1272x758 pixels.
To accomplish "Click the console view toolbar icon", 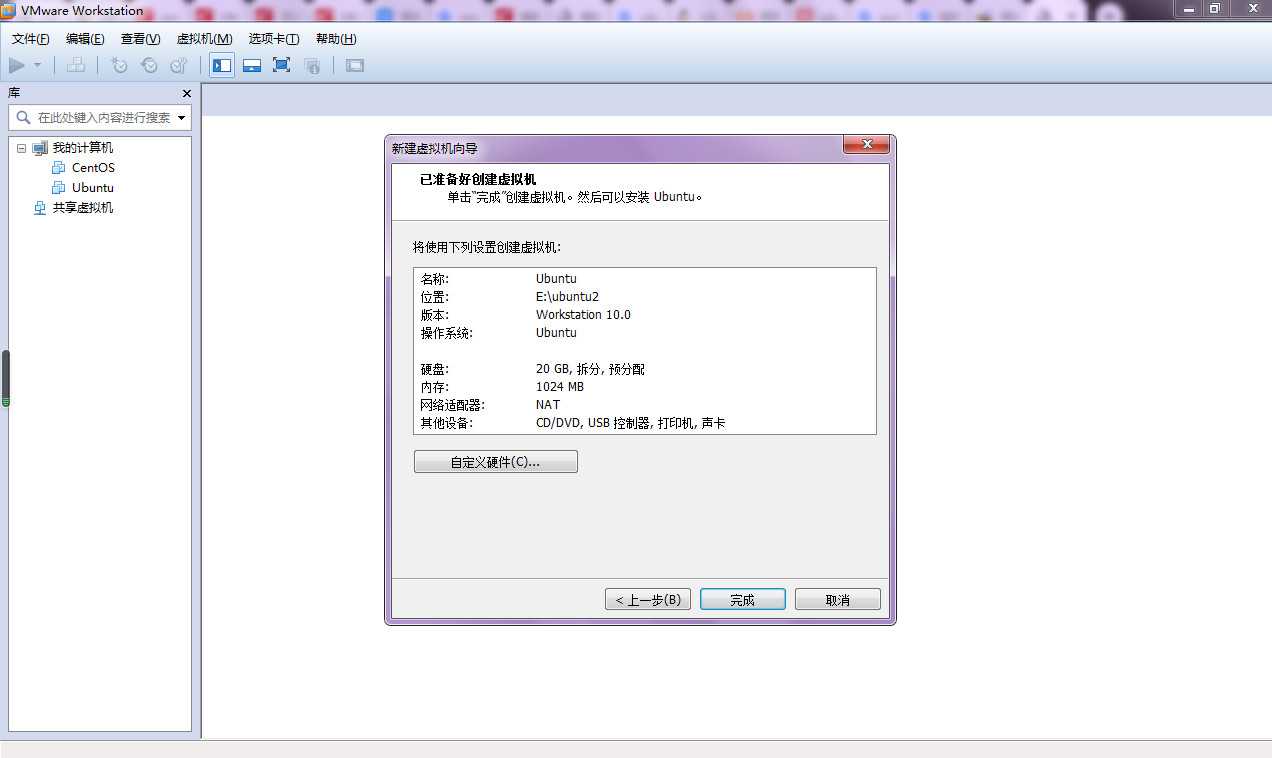I will point(355,65).
